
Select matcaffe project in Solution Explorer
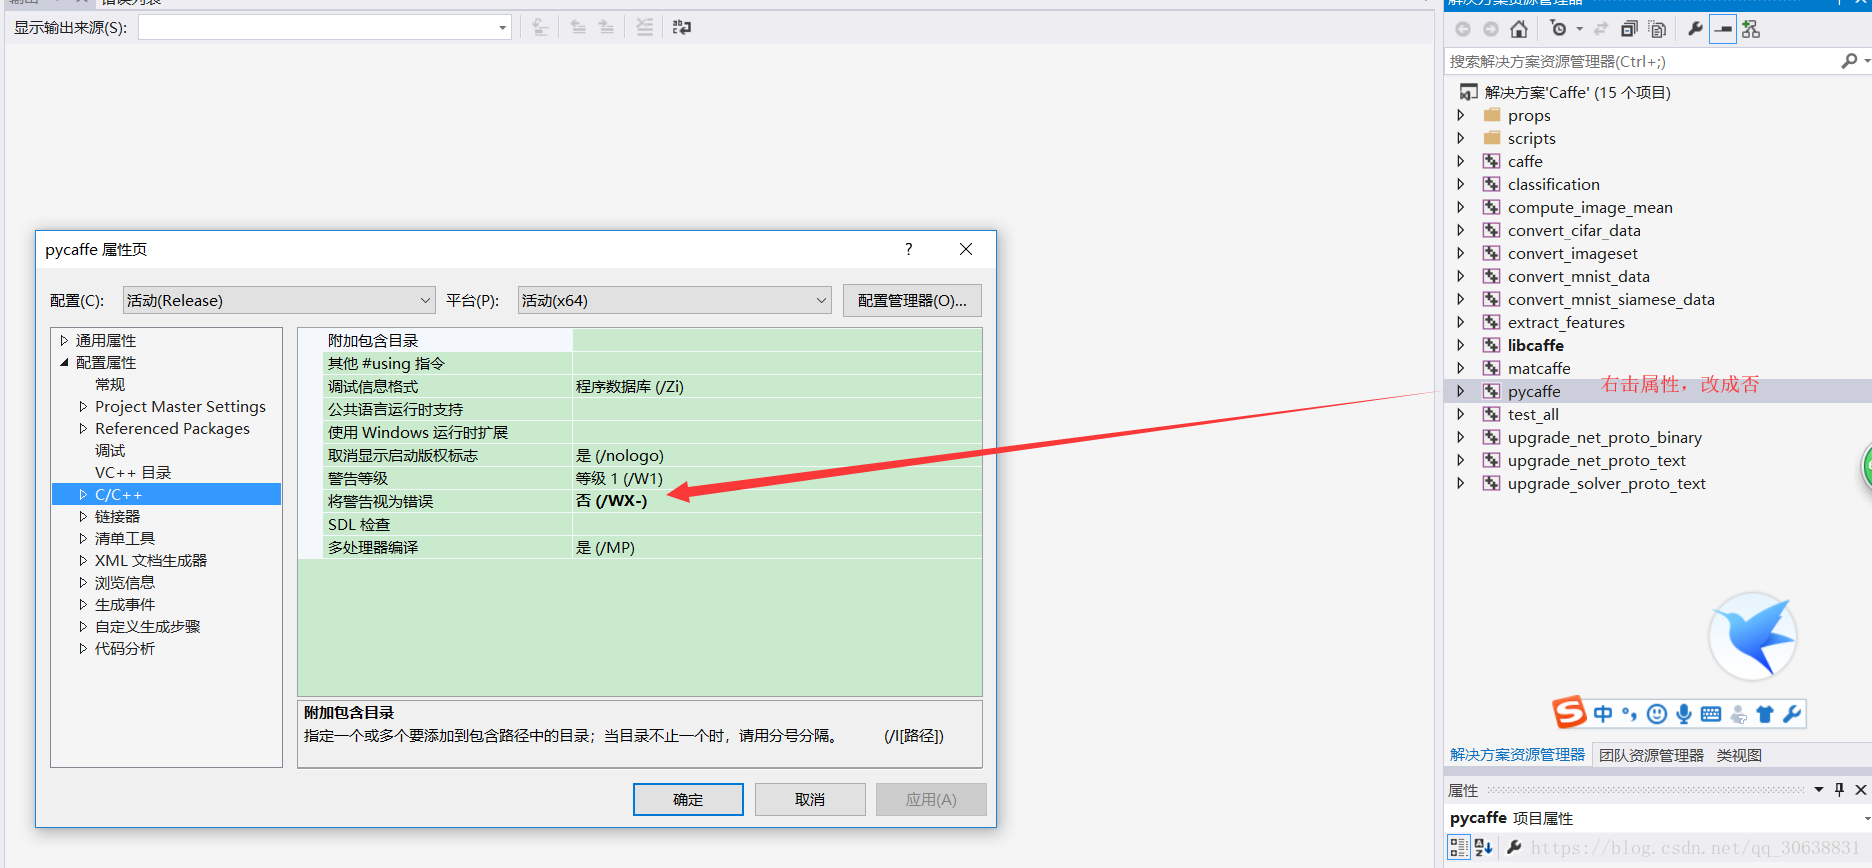tap(1539, 368)
